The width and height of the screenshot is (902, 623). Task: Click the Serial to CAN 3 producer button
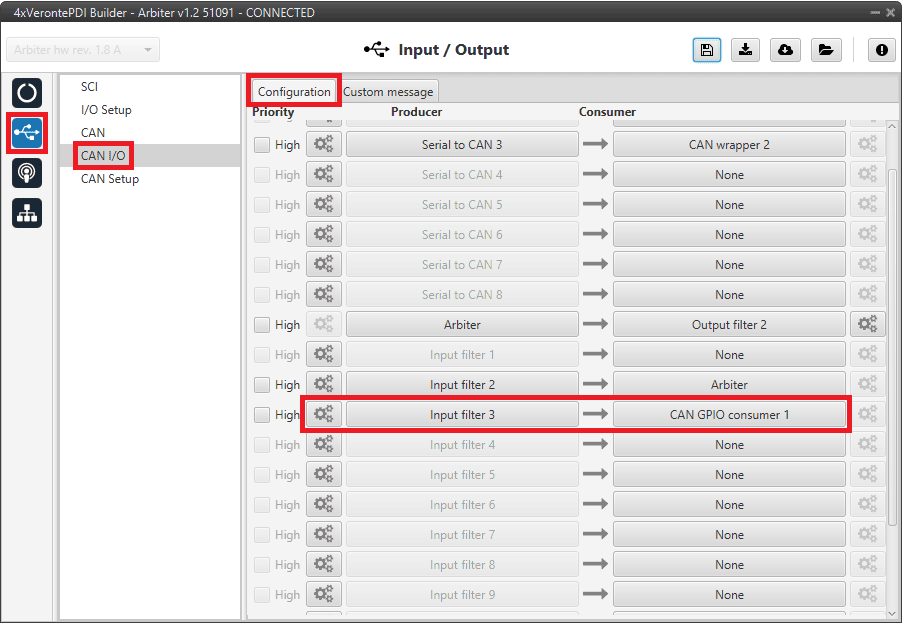(462, 144)
